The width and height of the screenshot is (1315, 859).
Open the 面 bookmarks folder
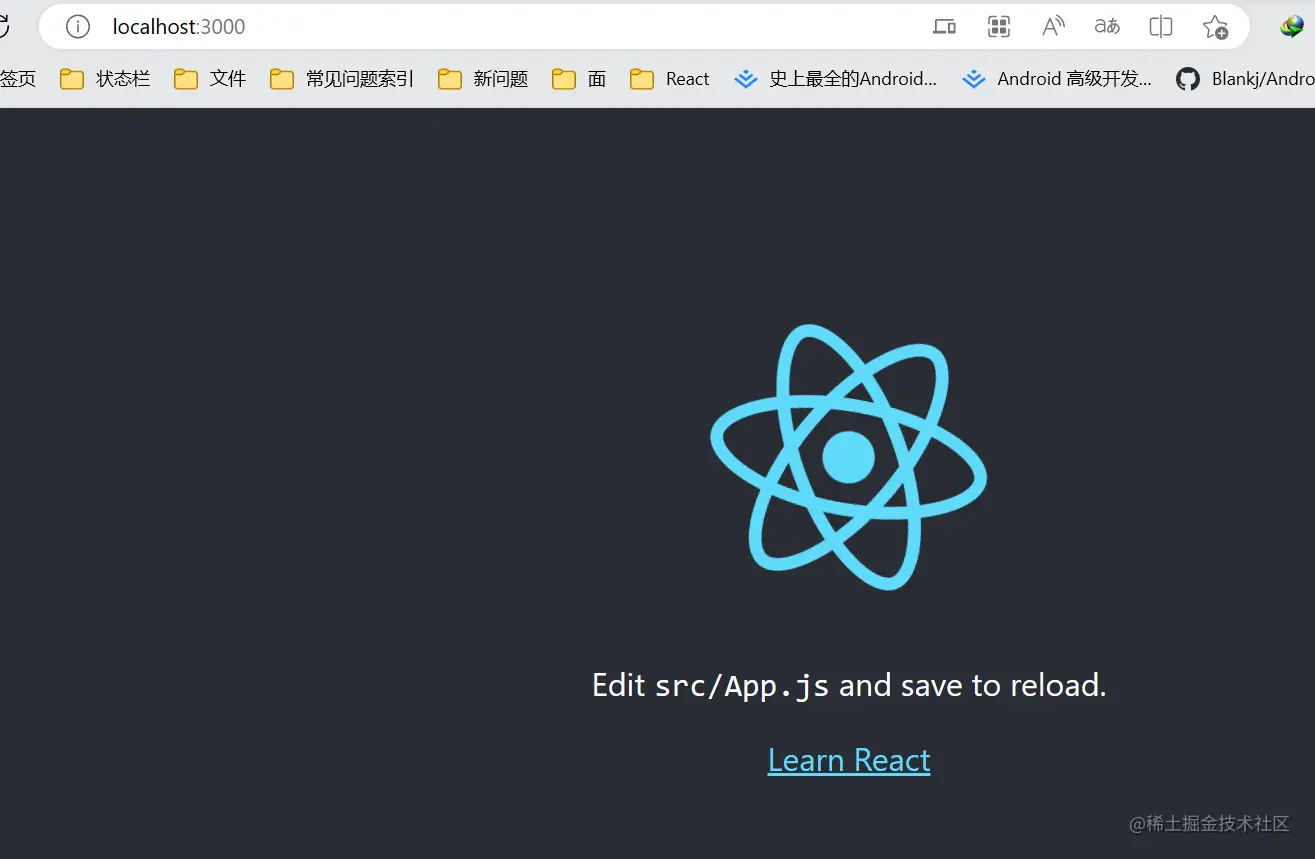[x=579, y=79]
